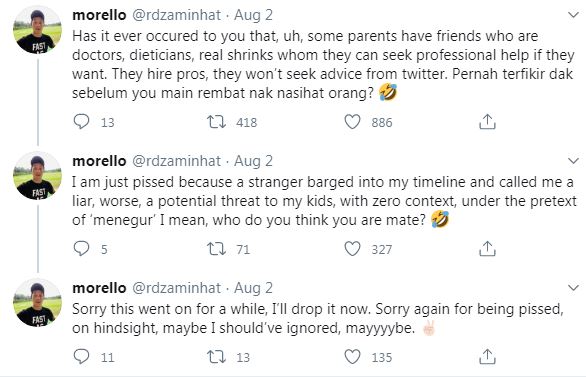
Task: Reply to the 'Sorry this went on' tweet
Action: tap(81, 357)
